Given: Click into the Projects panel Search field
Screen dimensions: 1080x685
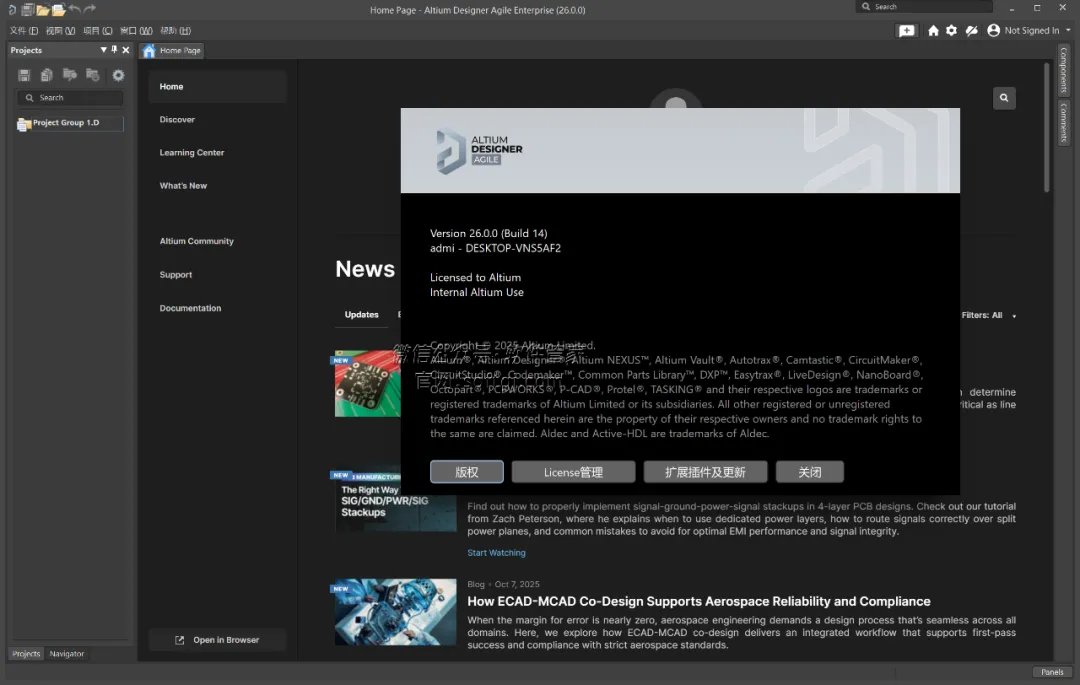Looking at the screenshot, I should (70, 98).
